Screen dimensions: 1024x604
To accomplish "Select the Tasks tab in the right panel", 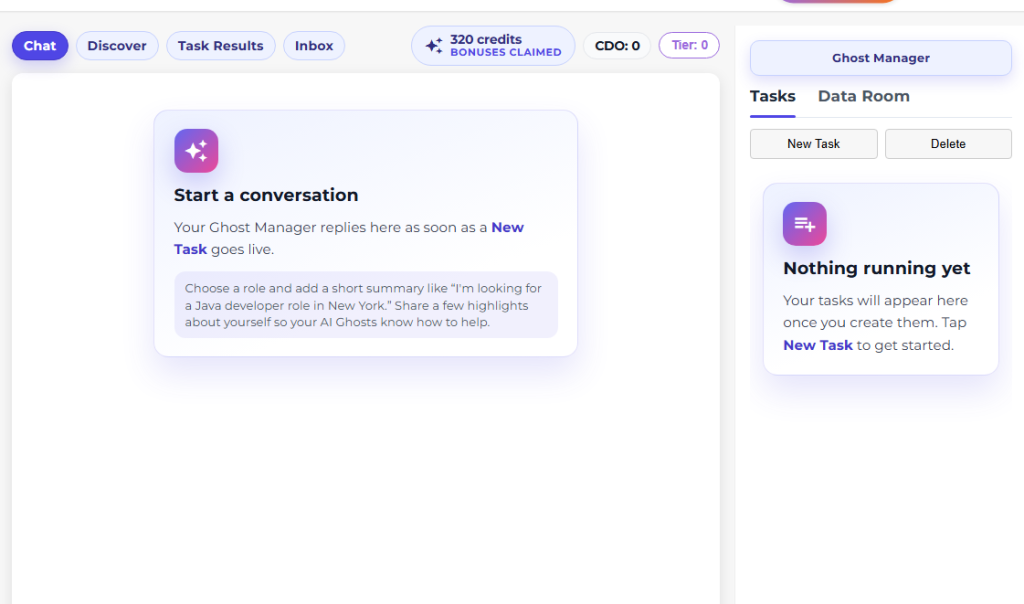I will point(772,97).
